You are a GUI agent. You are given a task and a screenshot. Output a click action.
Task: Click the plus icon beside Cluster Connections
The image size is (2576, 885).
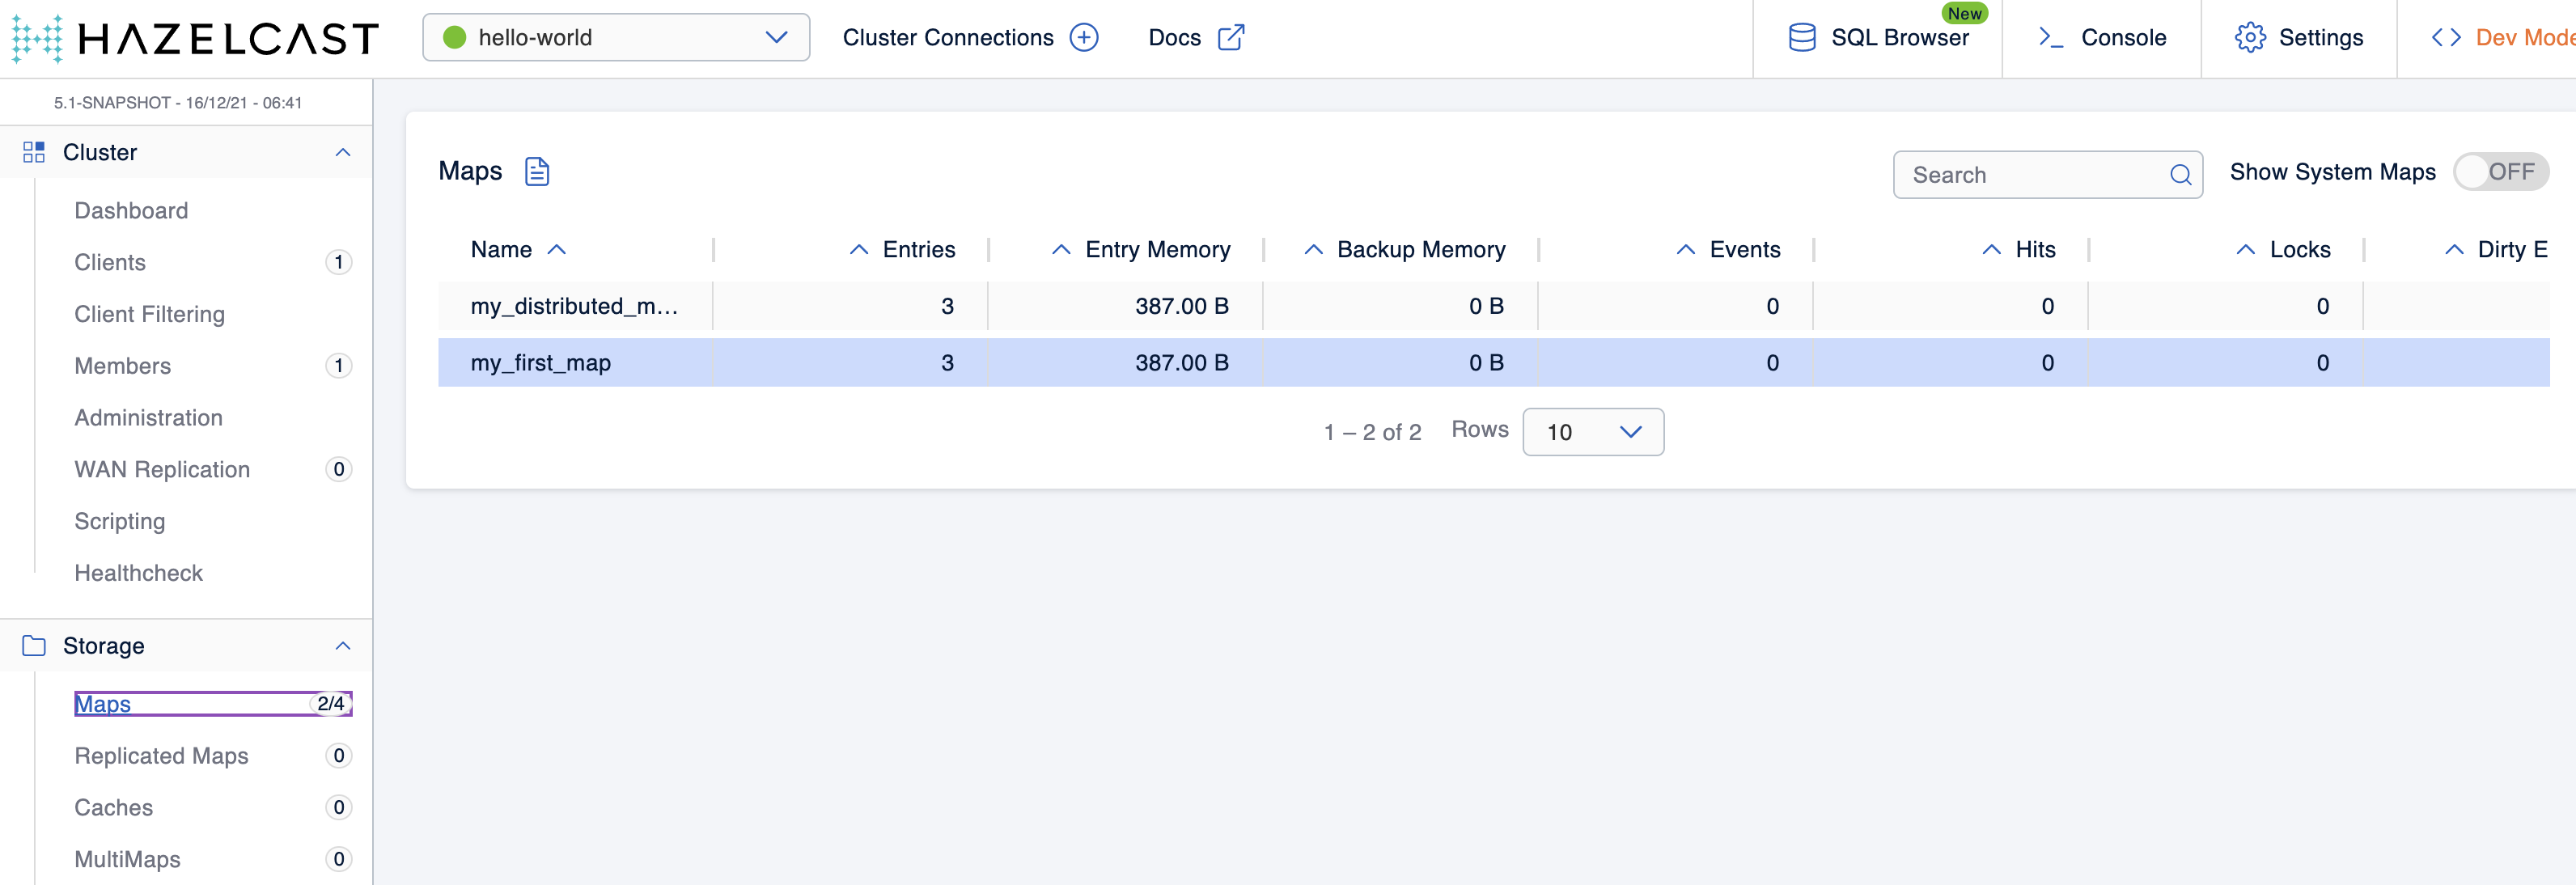point(1084,38)
